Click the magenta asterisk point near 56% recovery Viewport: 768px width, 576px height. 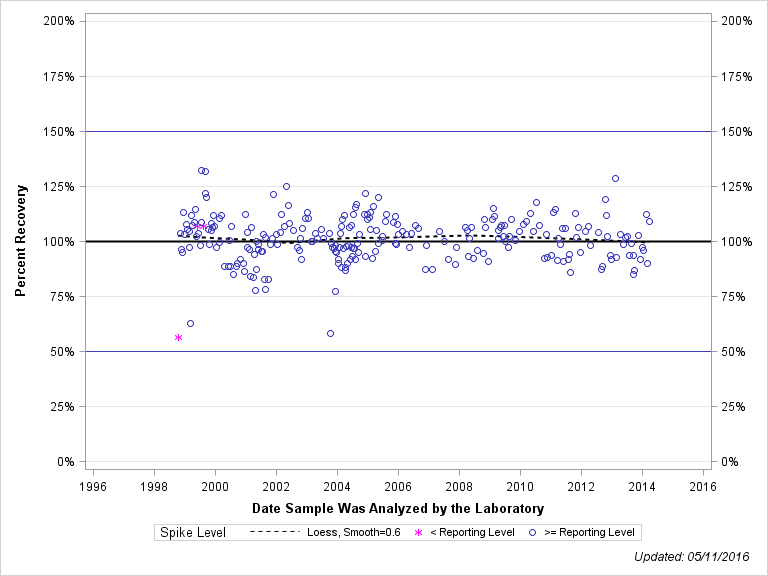click(x=178, y=337)
